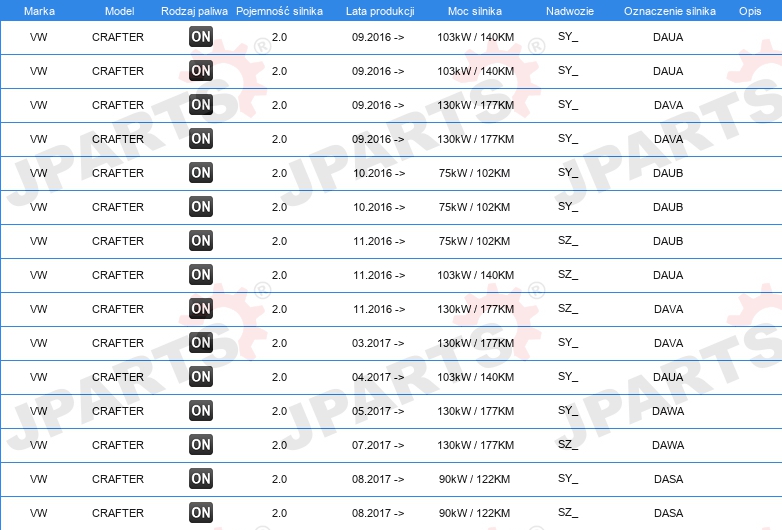This screenshot has width=782, height=530.
Task: Click the ON badge in the 11.2016 103kW row
Action: [x=201, y=274]
